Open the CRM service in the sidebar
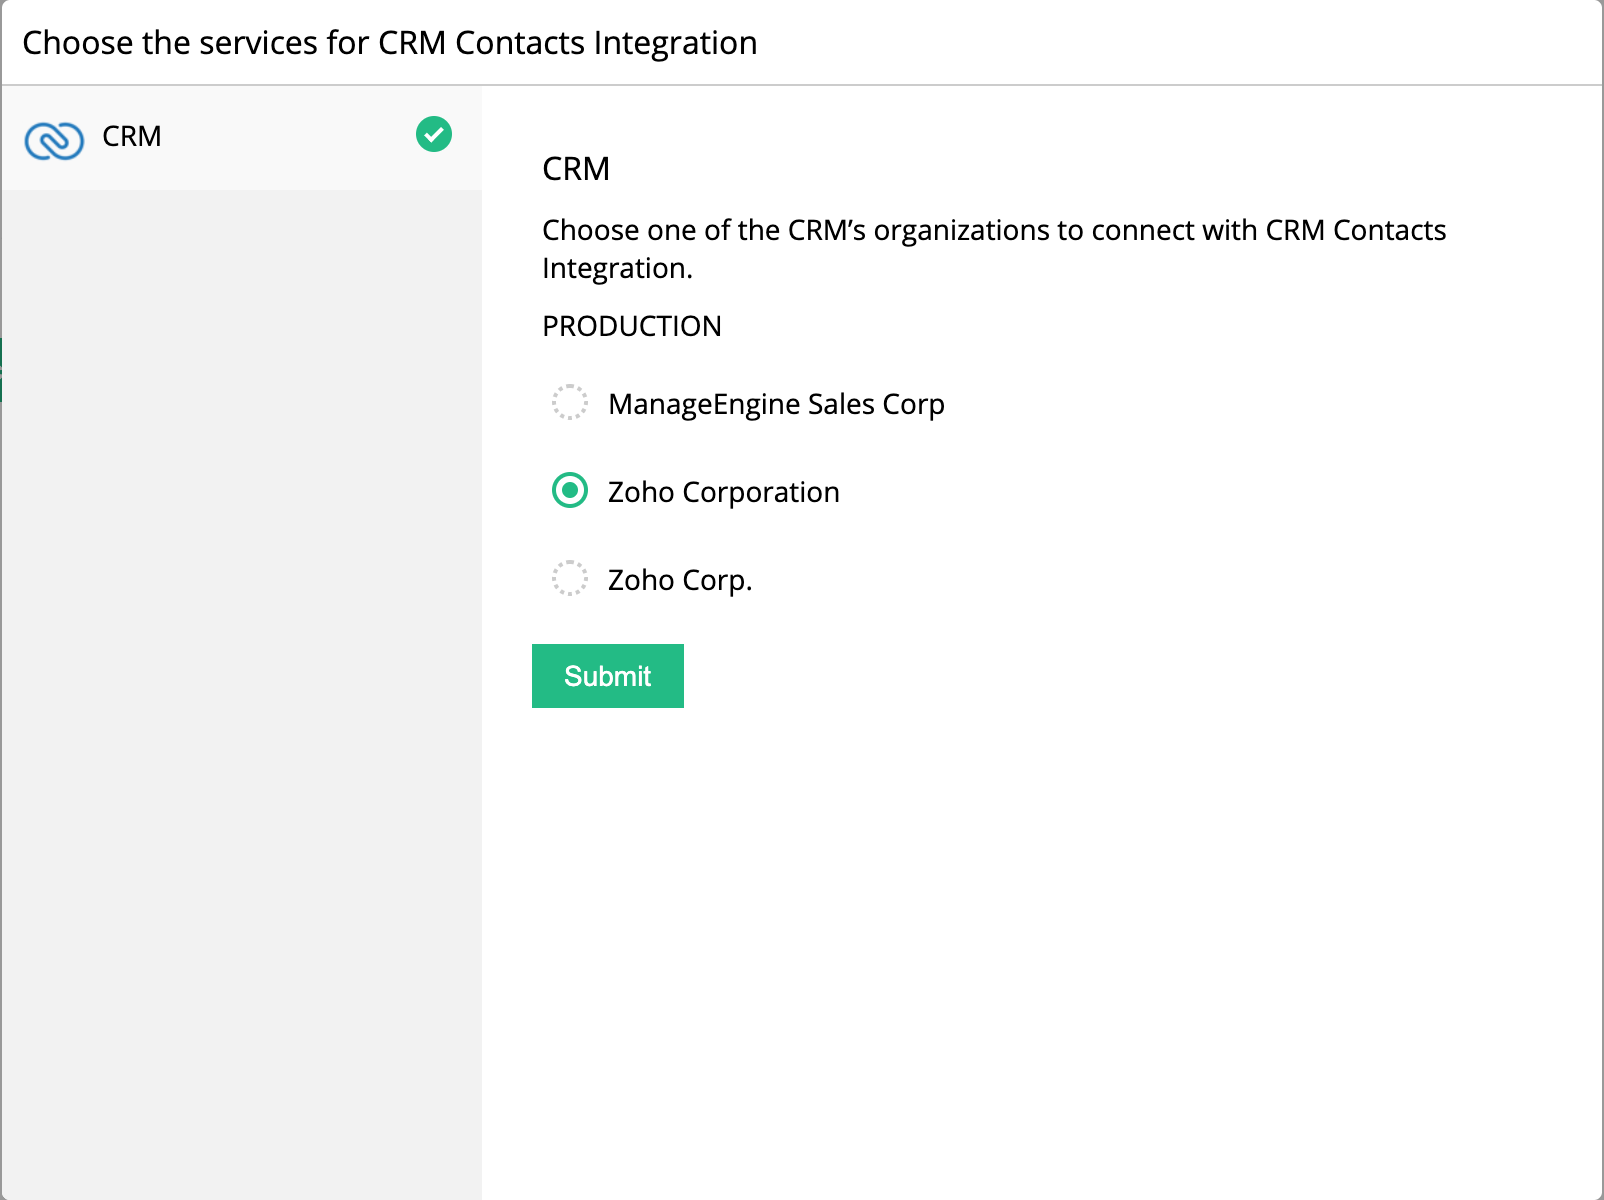 (x=132, y=136)
